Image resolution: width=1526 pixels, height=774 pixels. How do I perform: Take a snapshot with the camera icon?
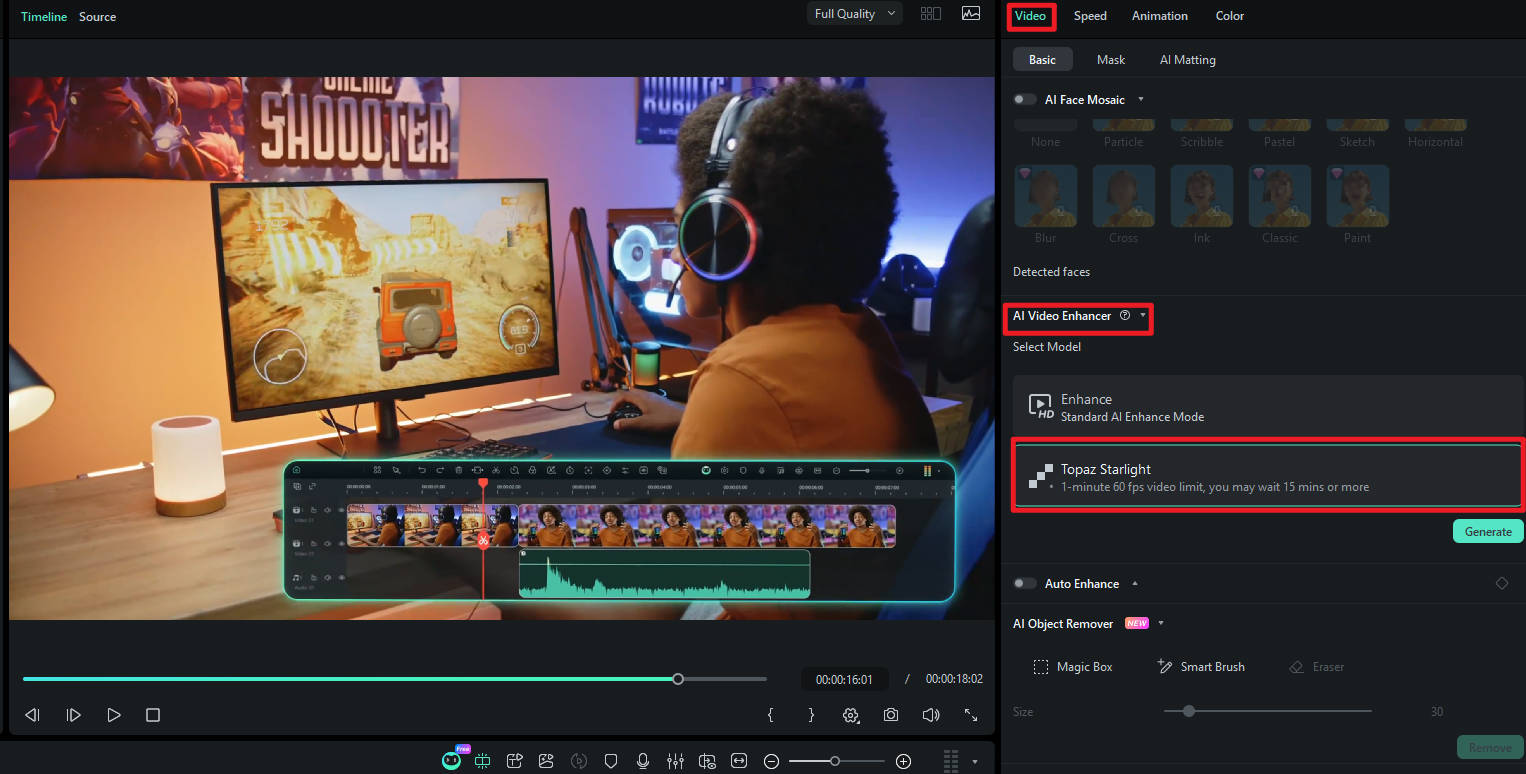890,715
